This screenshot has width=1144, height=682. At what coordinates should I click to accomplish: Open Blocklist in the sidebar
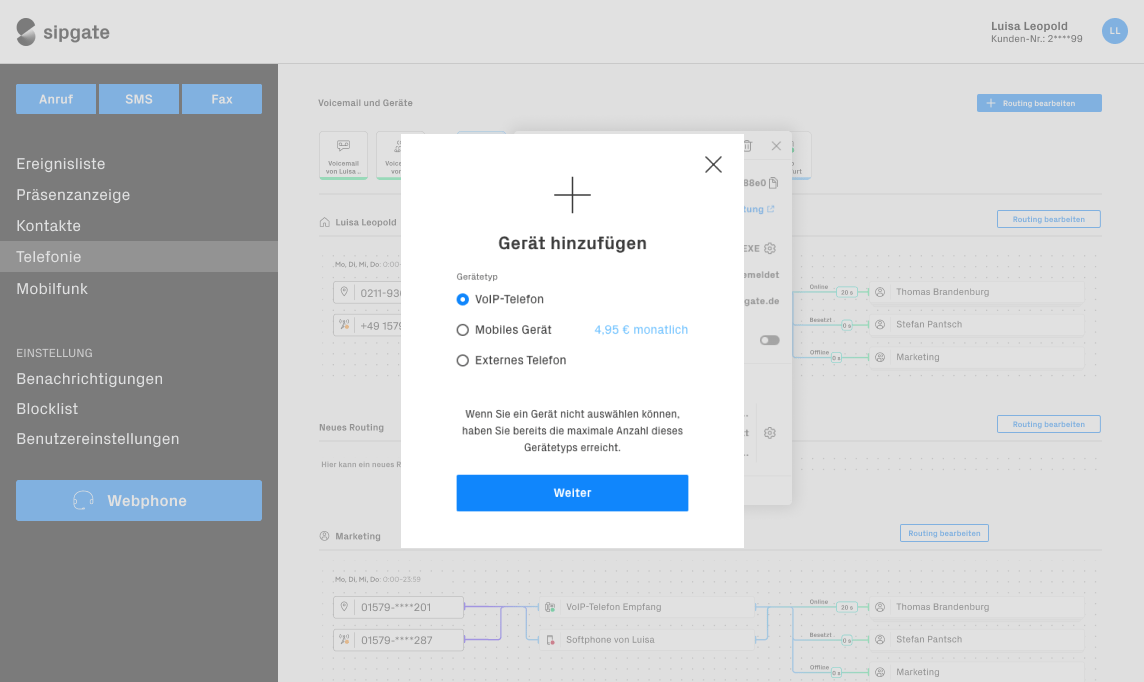point(47,409)
